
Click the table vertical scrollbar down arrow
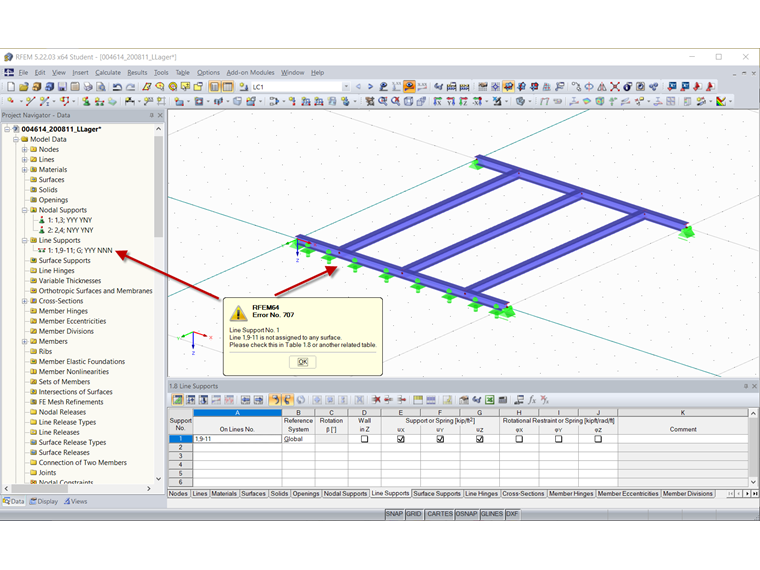click(x=753, y=482)
